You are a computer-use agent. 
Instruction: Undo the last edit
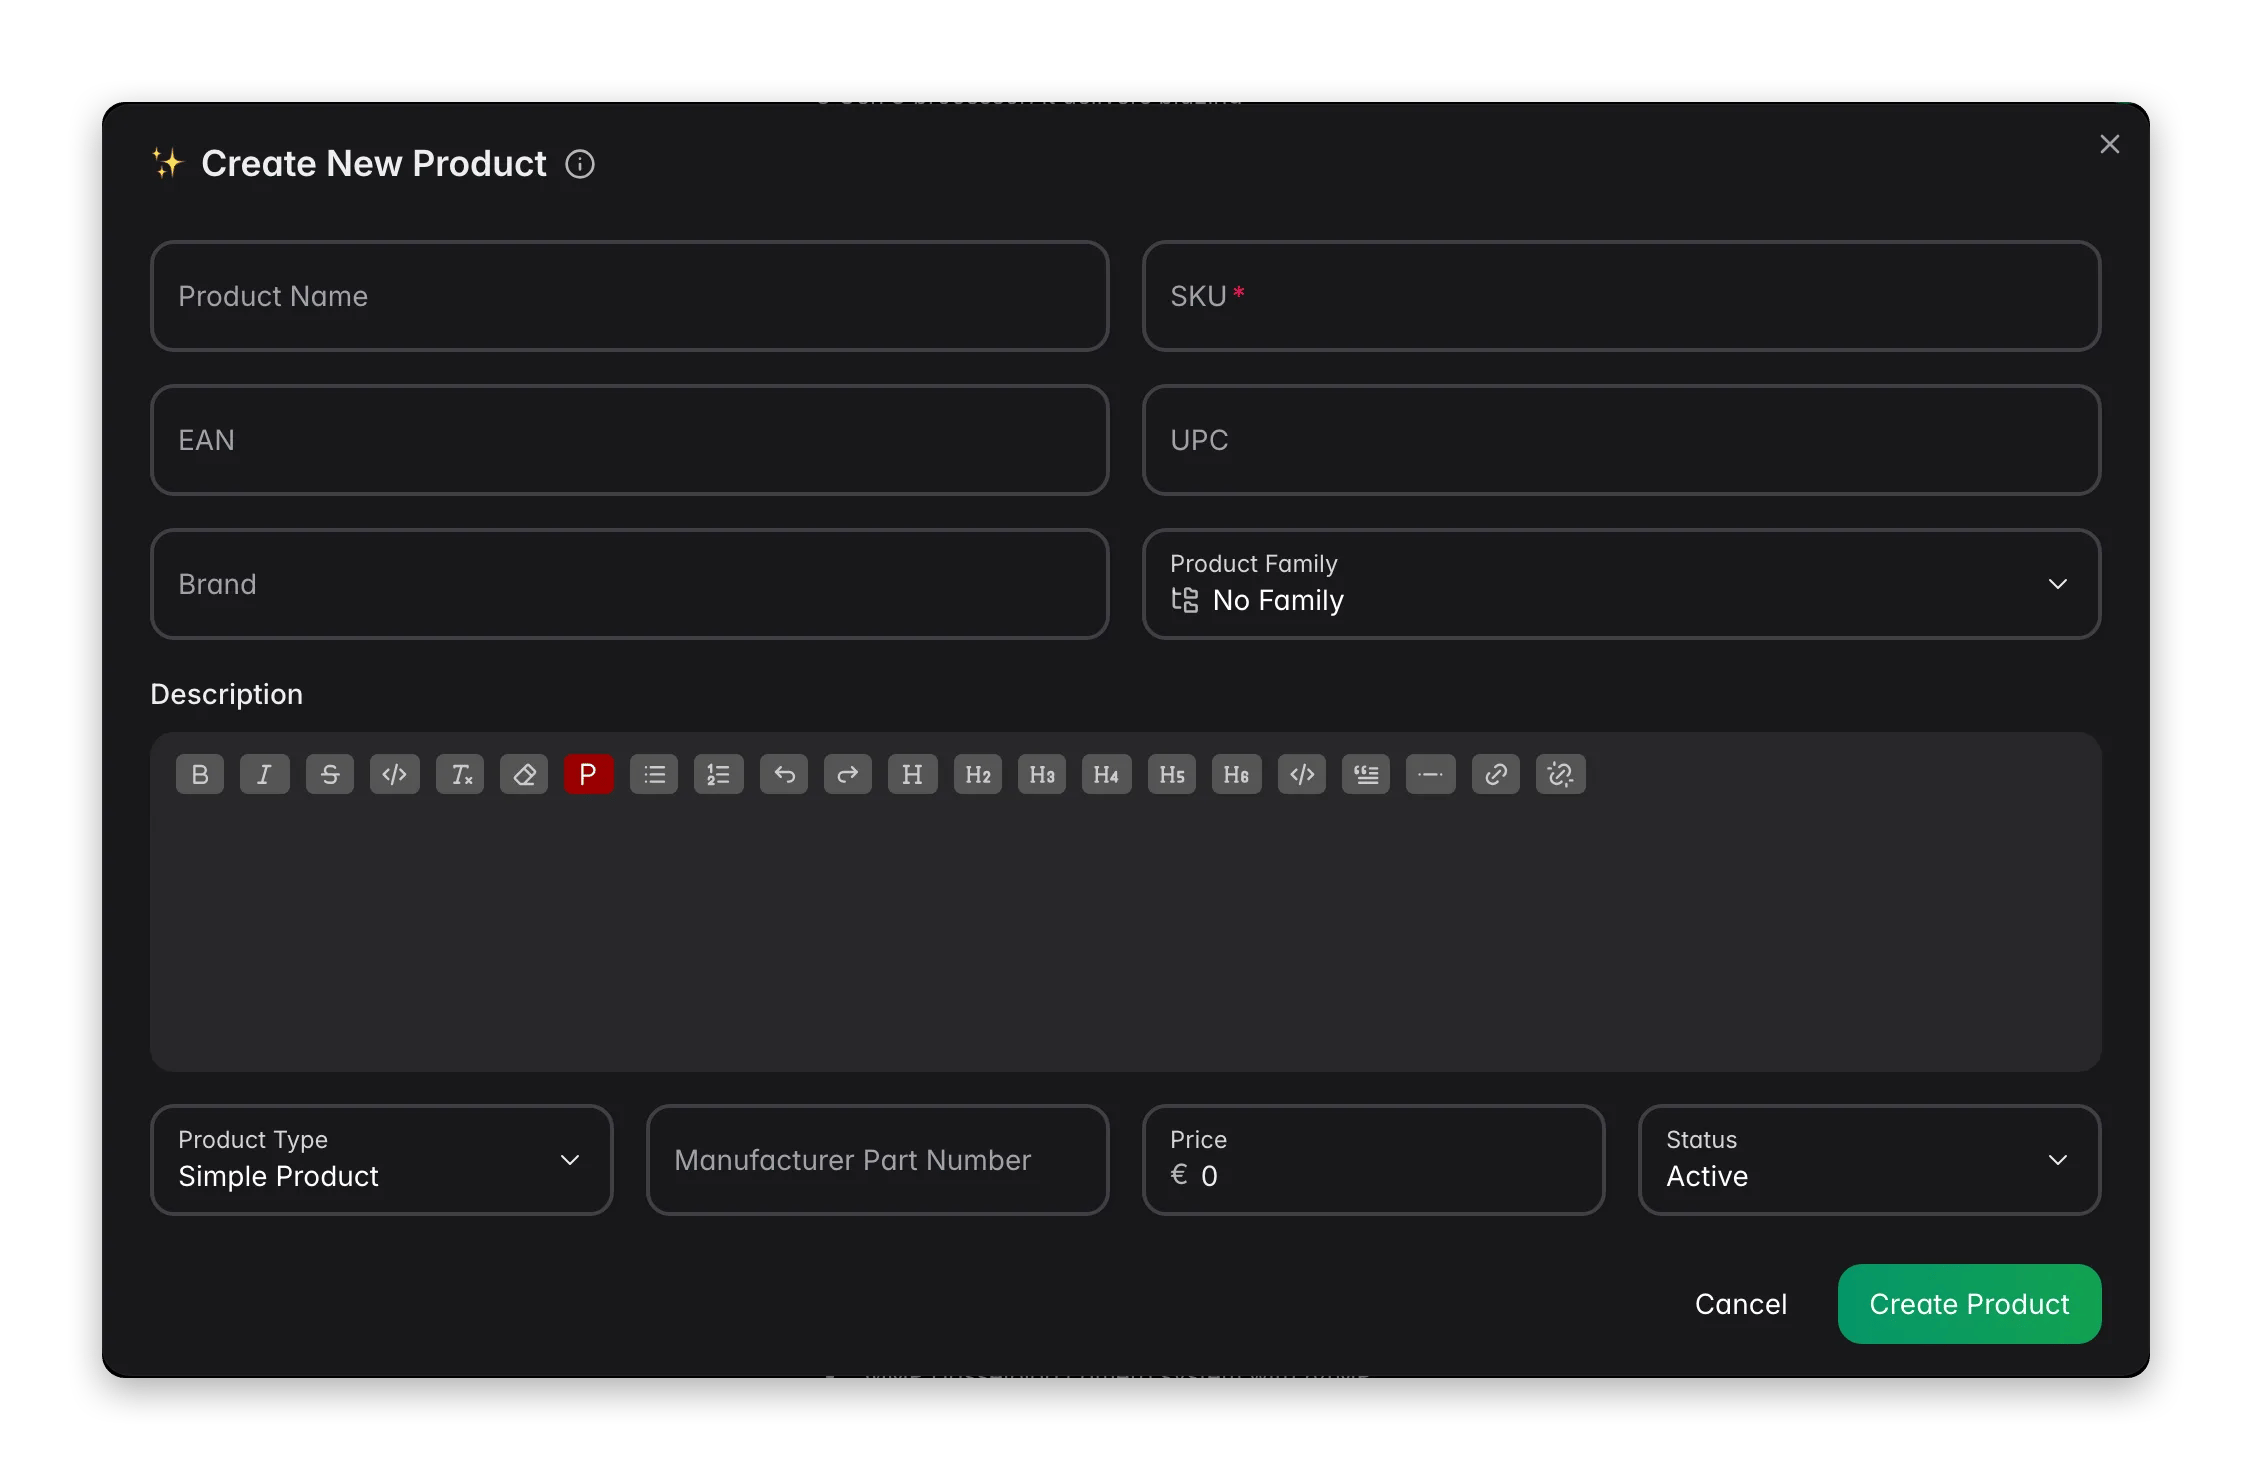click(784, 774)
